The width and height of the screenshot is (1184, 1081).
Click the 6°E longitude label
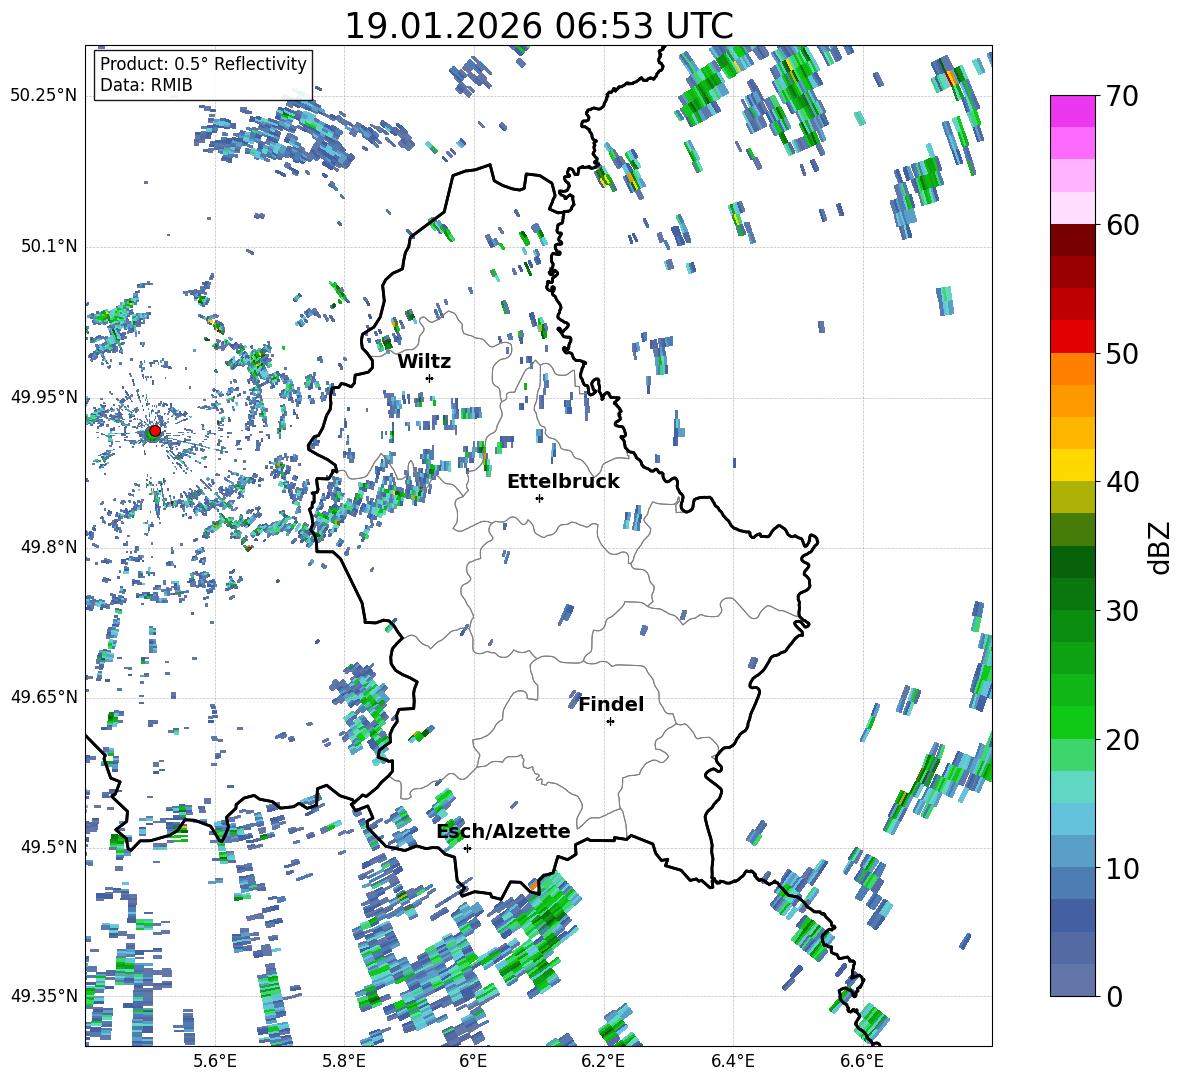[x=473, y=1062]
